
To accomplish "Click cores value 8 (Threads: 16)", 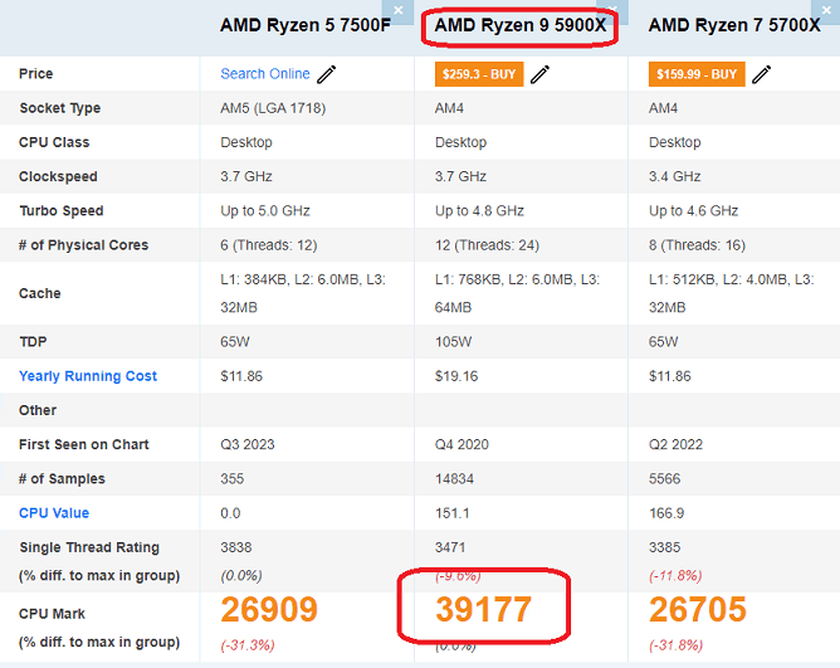I will (697, 245).
